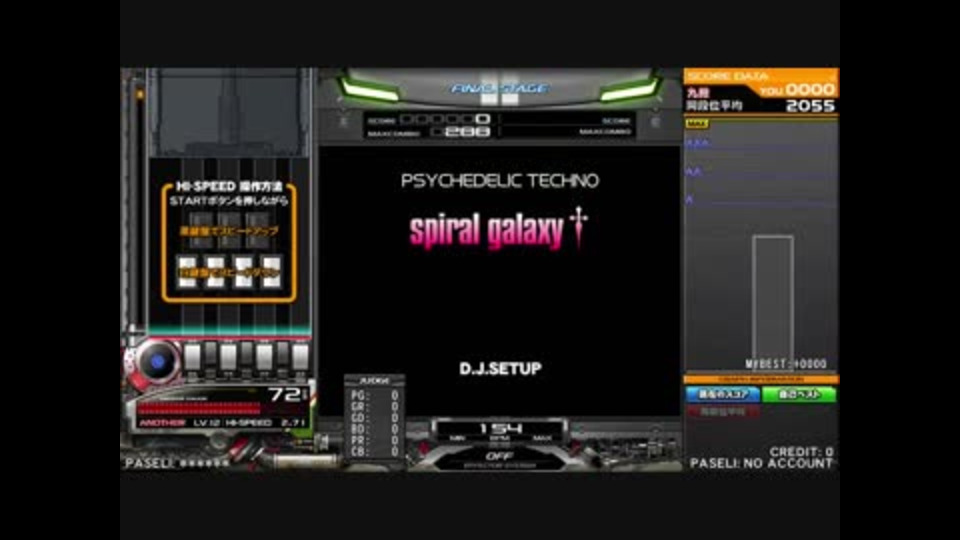Screen dimensions: 960x540
Task: Click the masked PASELI balance under the keys
Action: [x=178, y=463]
